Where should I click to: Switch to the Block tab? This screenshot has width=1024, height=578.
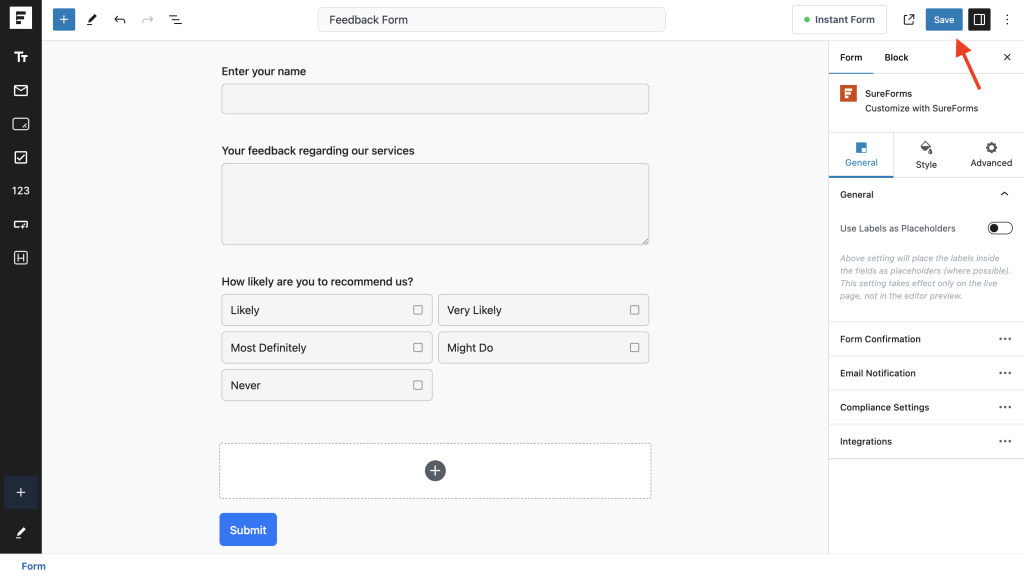895,57
